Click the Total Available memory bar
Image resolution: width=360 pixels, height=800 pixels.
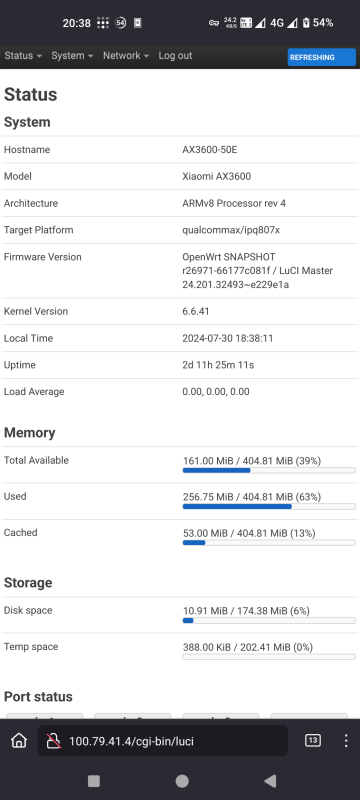coord(269,470)
